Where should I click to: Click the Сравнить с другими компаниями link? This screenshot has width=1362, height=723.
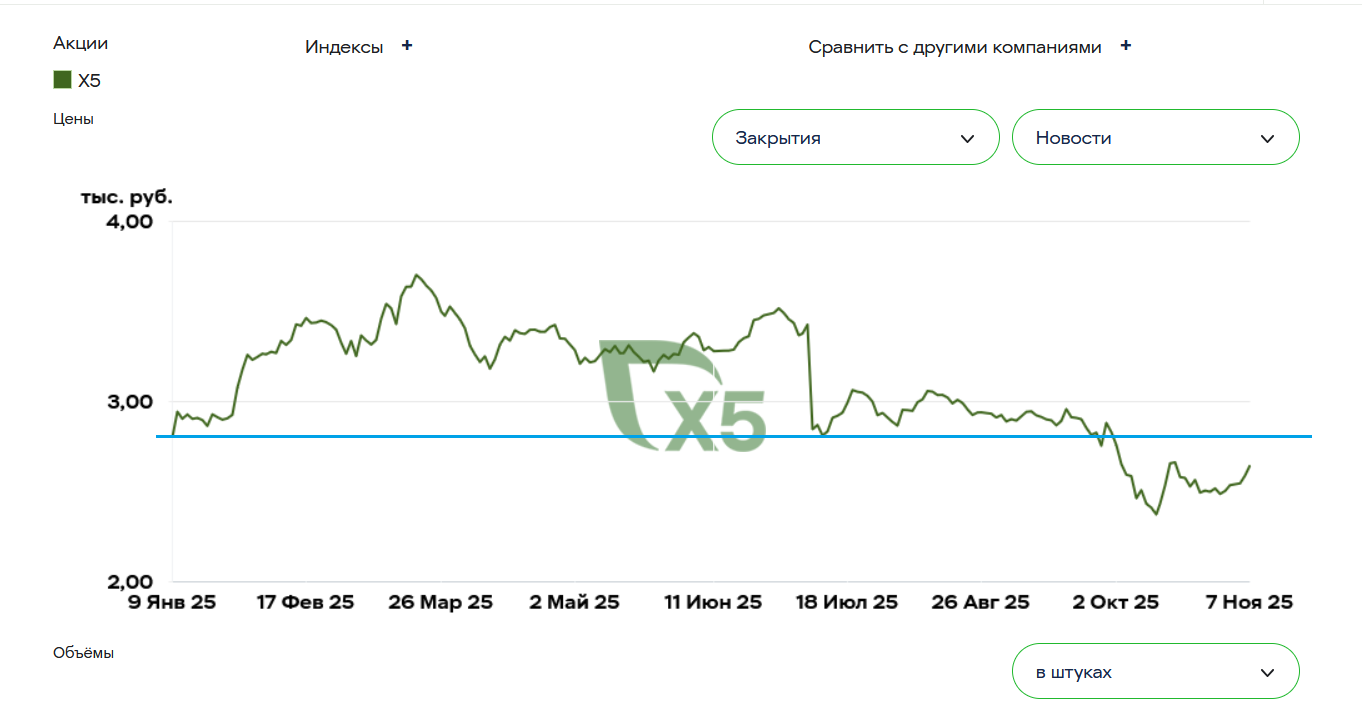pyautogui.click(x=955, y=47)
